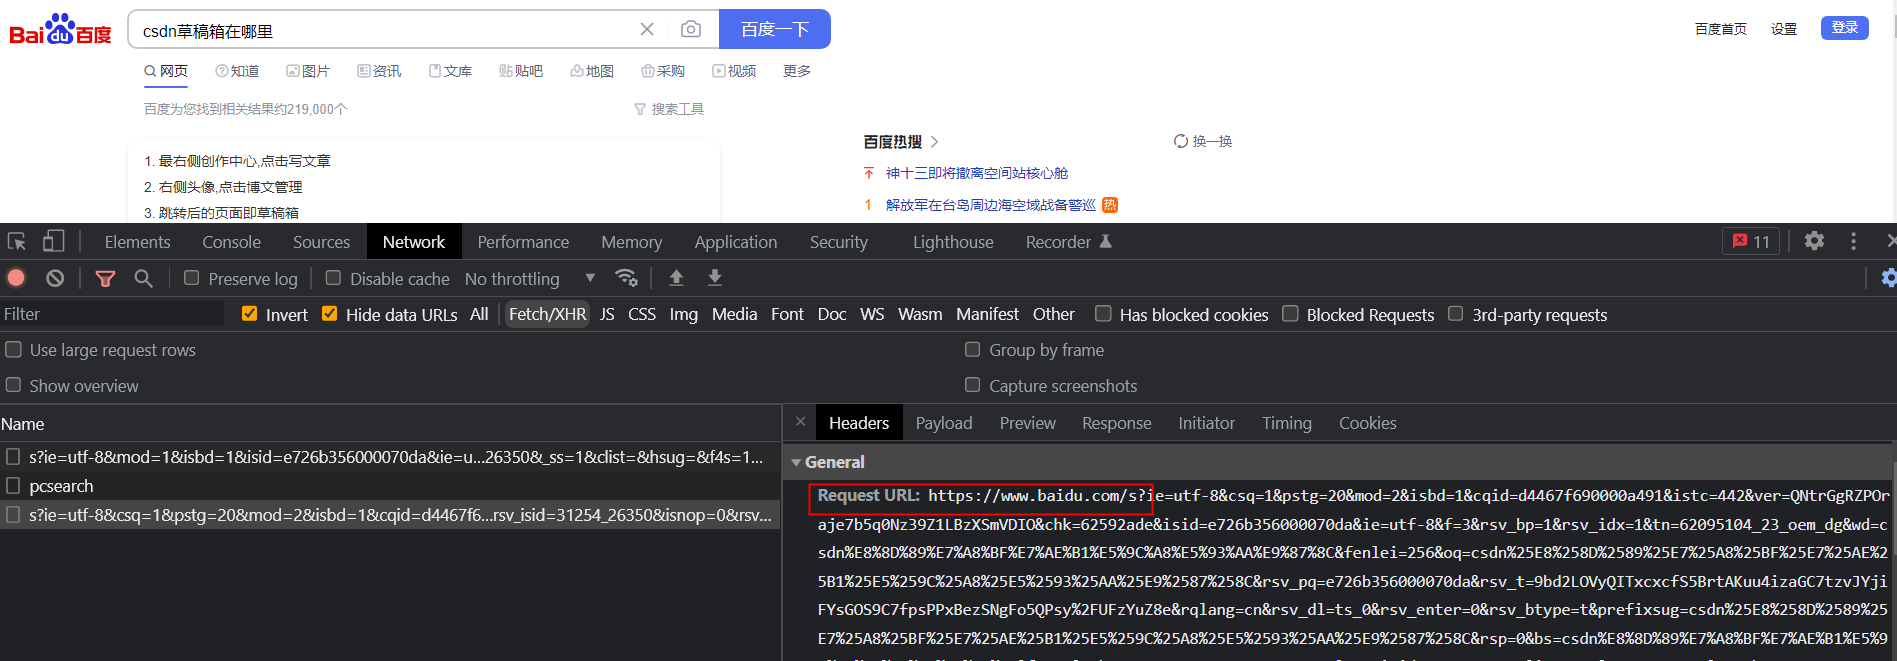
Task: Activate DevTools element inspector icon
Action: click(x=17, y=242)
